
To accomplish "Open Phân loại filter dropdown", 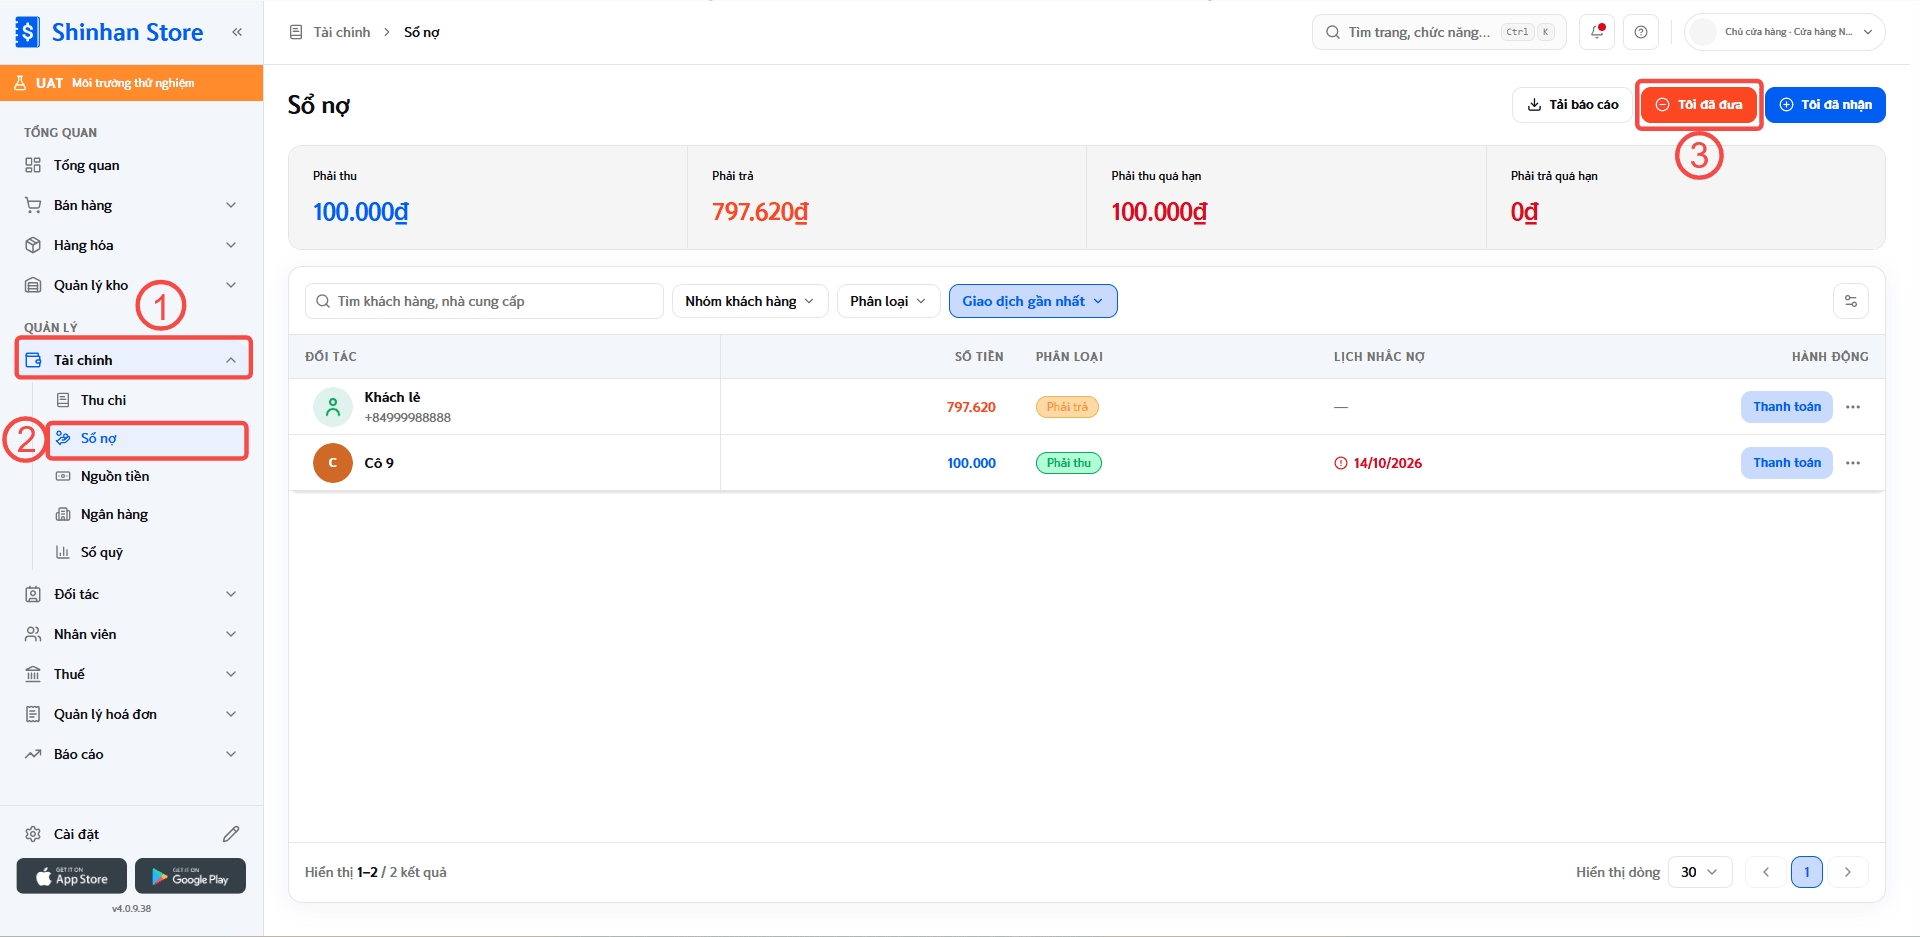I will pos(888,301).
